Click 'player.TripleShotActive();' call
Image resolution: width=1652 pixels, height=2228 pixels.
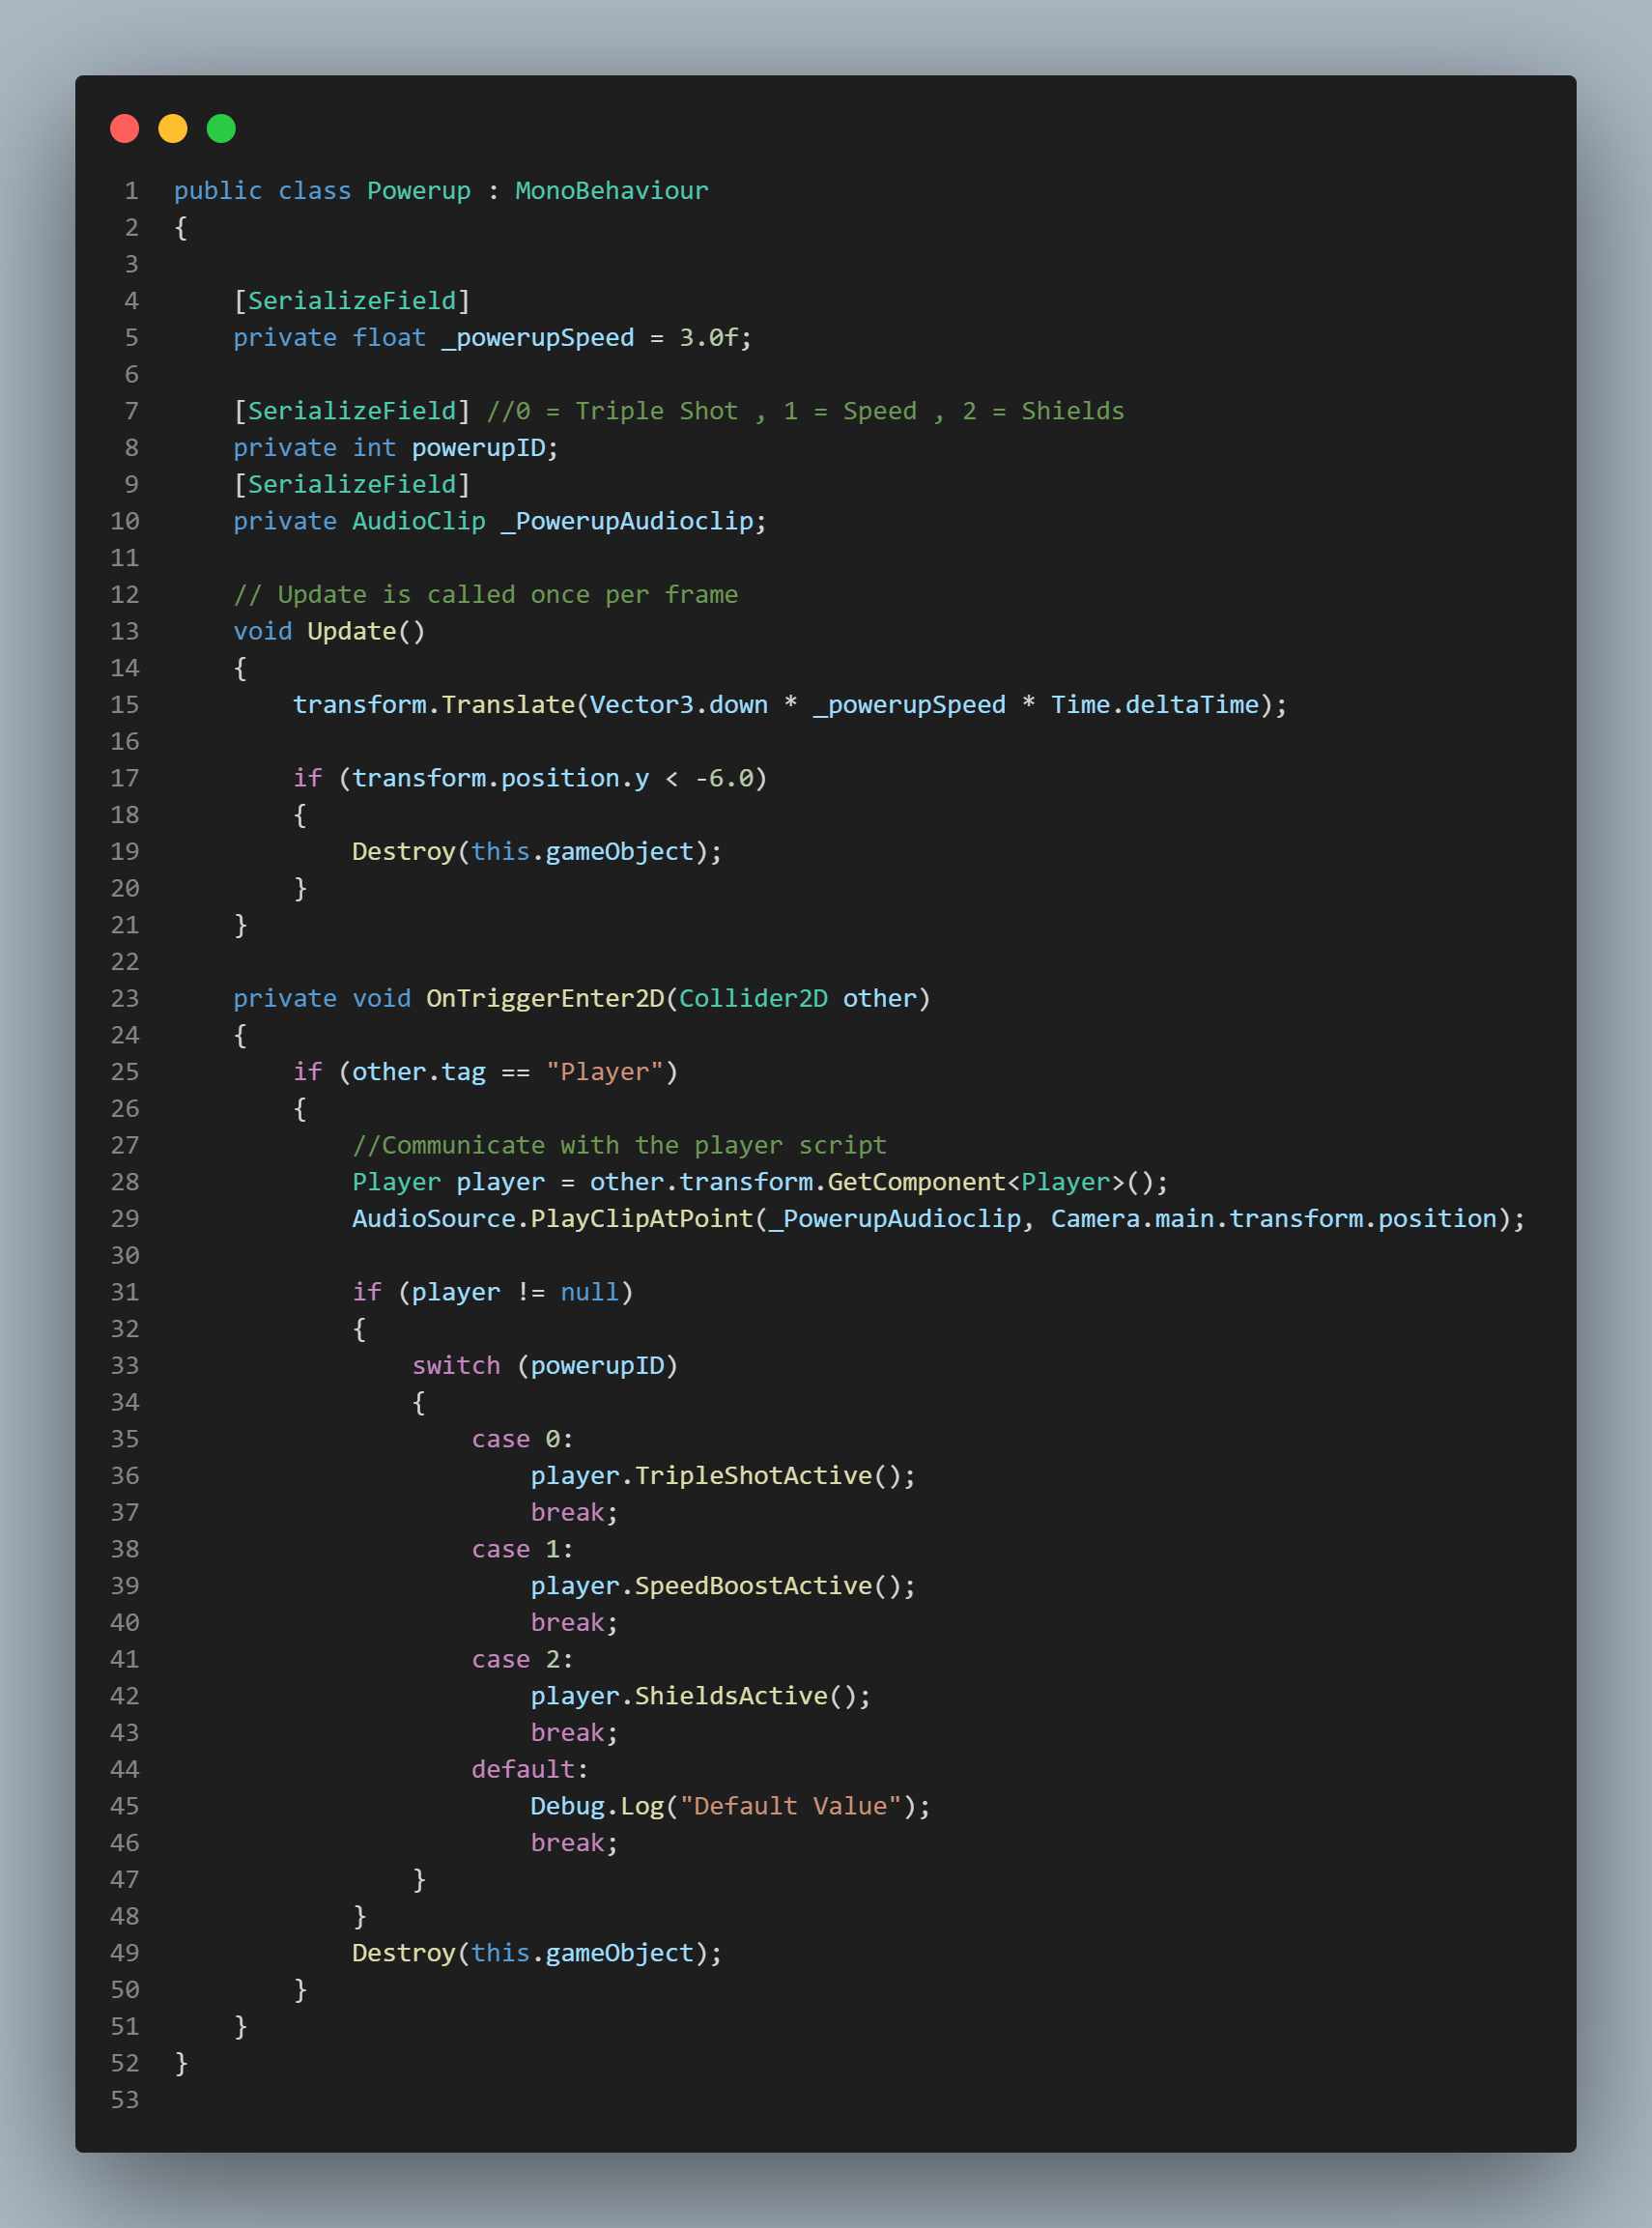[723, 1476]
